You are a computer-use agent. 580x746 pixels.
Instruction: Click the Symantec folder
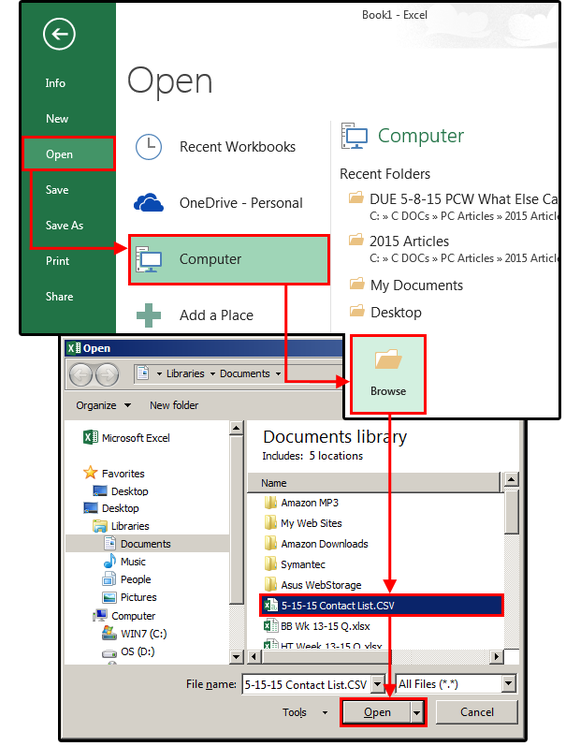(295, 564)
